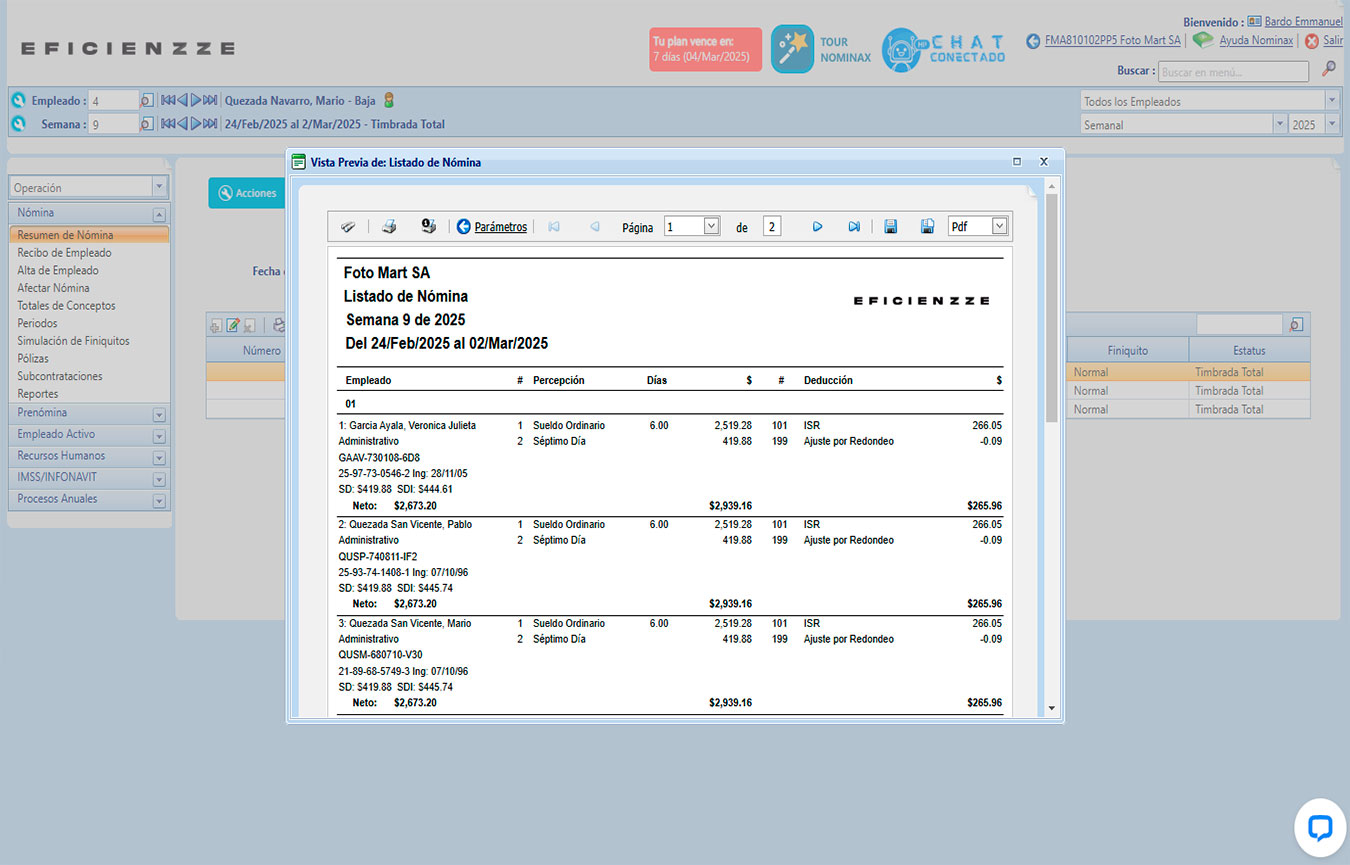Click the live chat bubble icon
The height and width of the screenshot is (865, 1350).
1319,827
